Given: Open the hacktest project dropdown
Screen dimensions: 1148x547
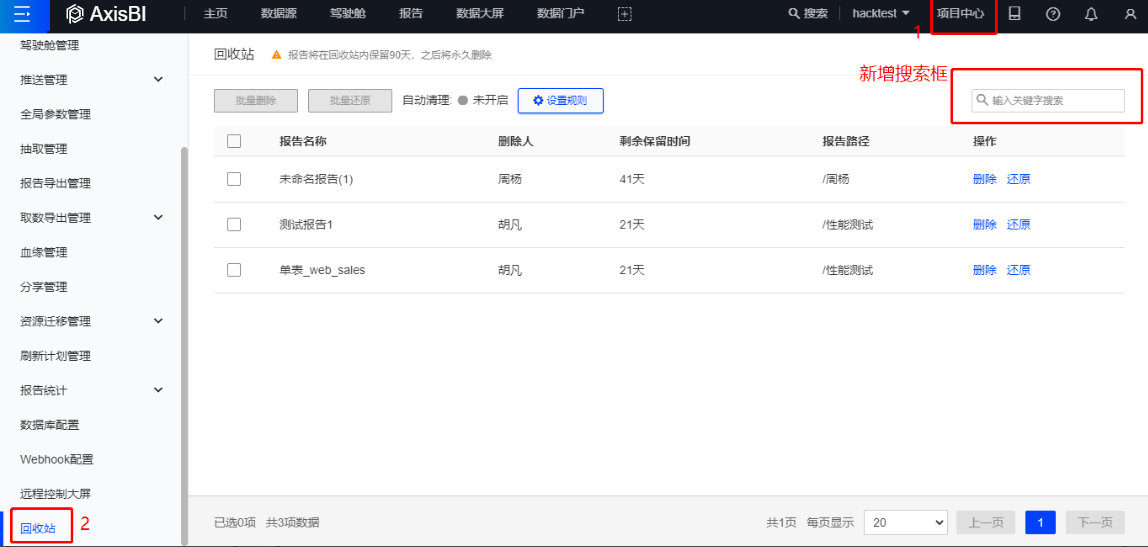Looking at the screenshot, I should click(880, 14).
